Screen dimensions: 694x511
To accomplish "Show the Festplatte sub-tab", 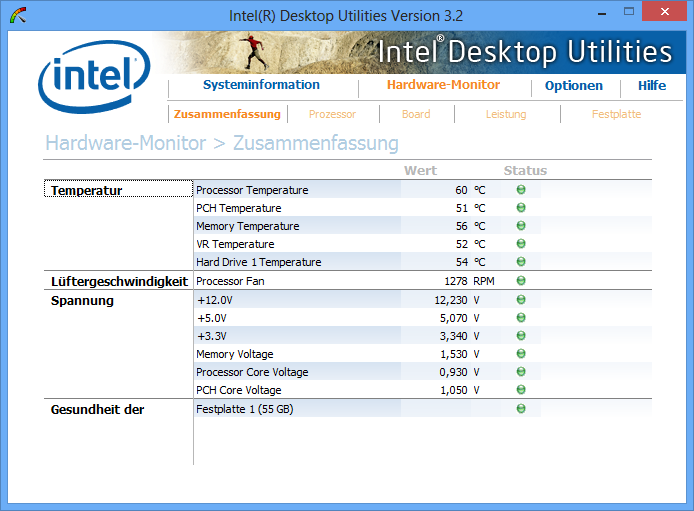I will pos(617,114).
